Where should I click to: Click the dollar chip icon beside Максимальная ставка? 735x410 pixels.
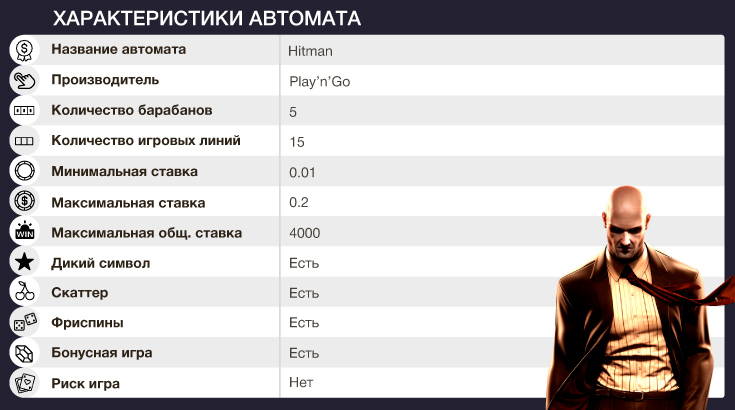pyautogui.click(x=23, y=202)
